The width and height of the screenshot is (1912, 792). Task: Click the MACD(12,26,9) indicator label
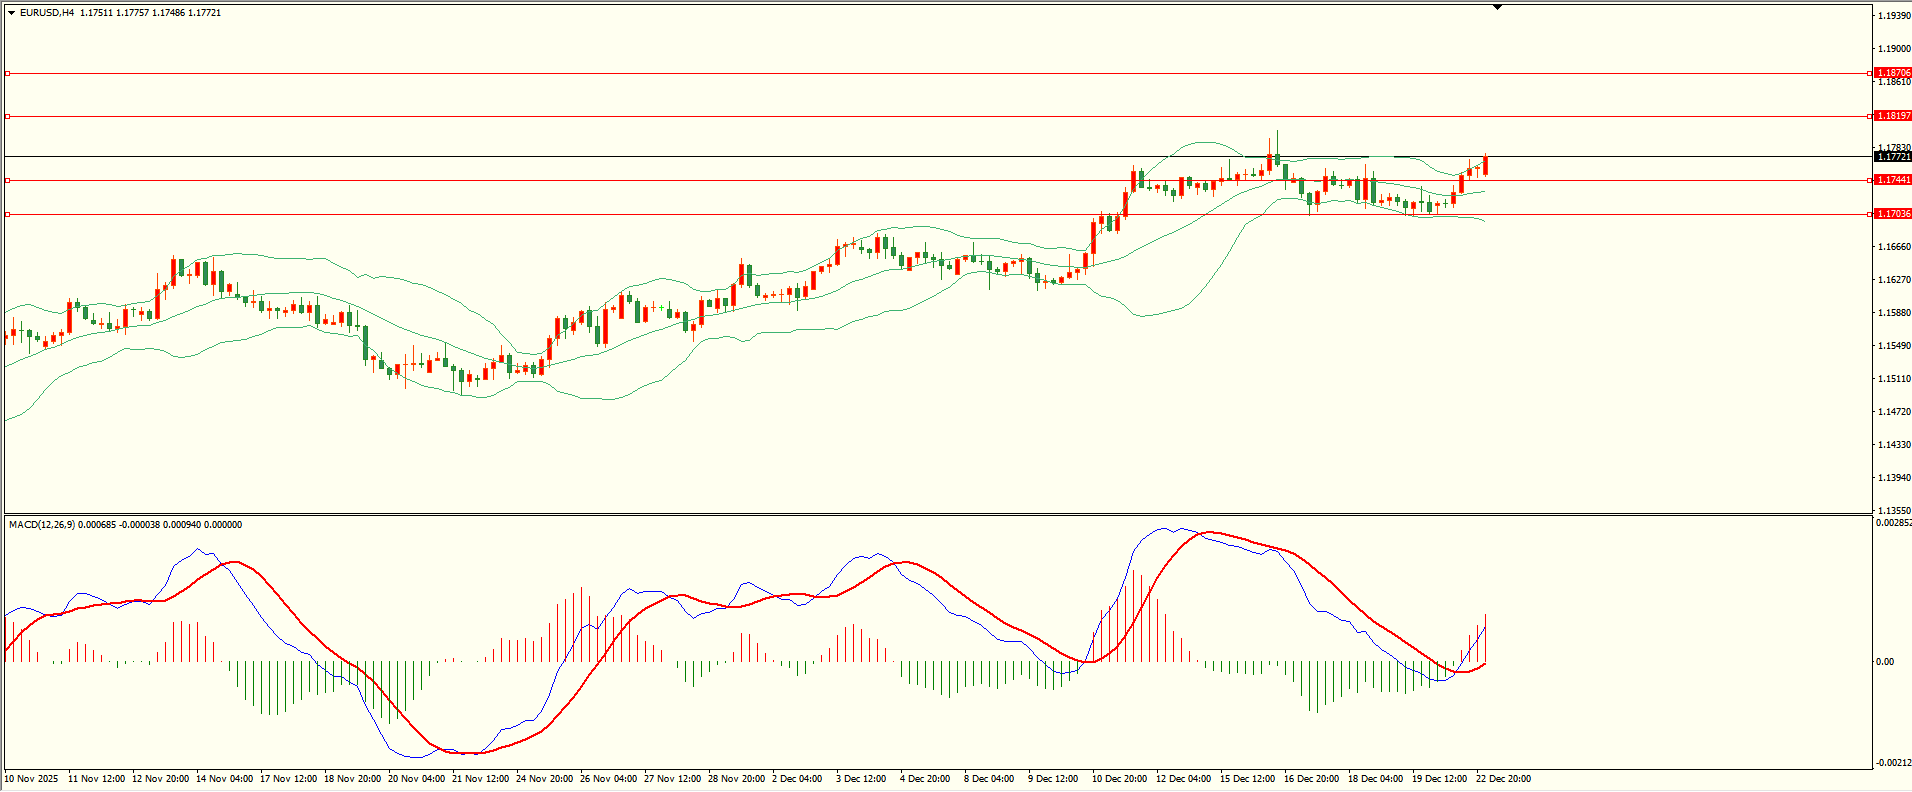tap(41, 525)
